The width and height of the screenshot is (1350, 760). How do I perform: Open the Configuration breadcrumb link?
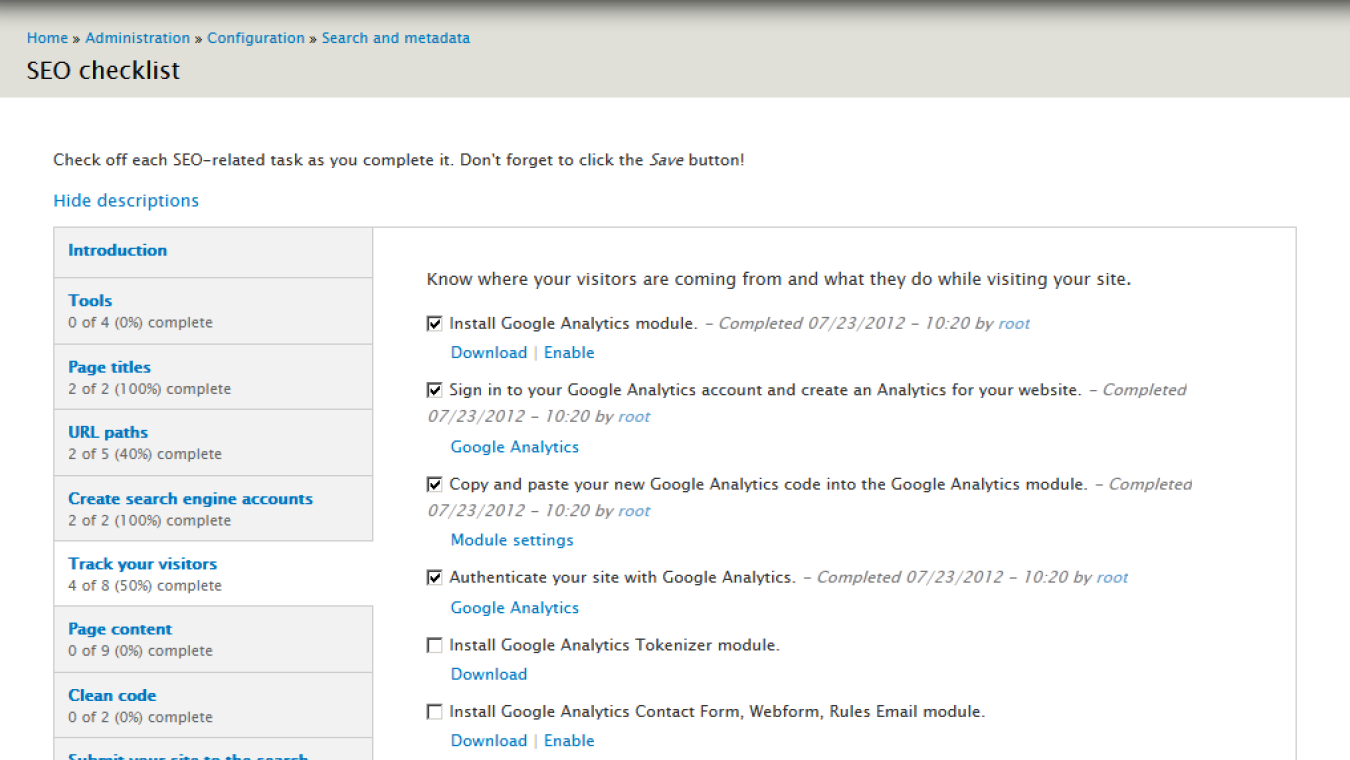(256, 37)
